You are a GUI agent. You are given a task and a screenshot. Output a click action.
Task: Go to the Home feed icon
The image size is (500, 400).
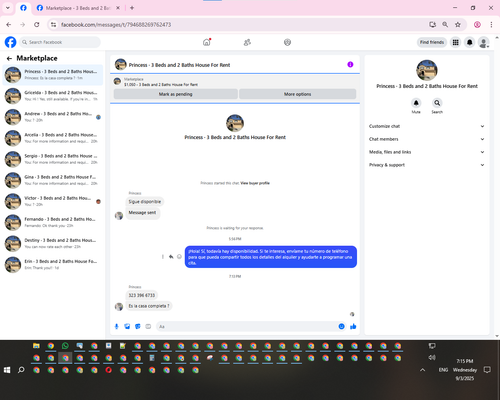pyautogui.click(x=207, y=42)
